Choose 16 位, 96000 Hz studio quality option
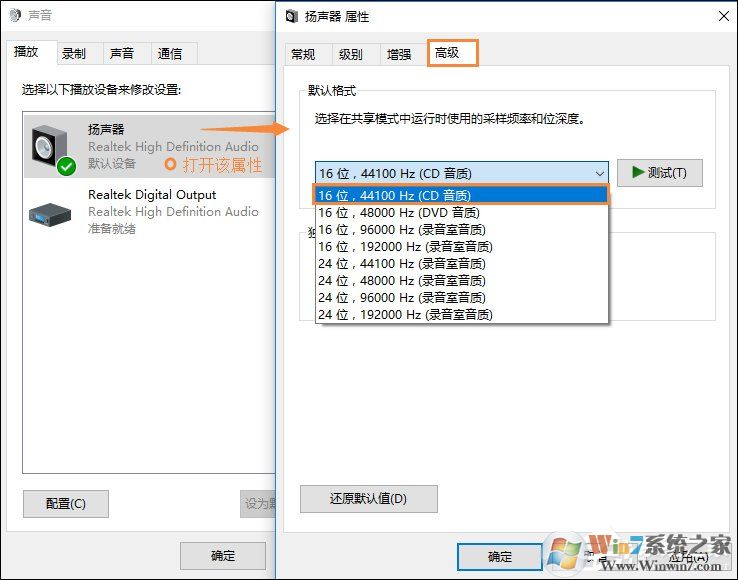 tap(461, 229)
